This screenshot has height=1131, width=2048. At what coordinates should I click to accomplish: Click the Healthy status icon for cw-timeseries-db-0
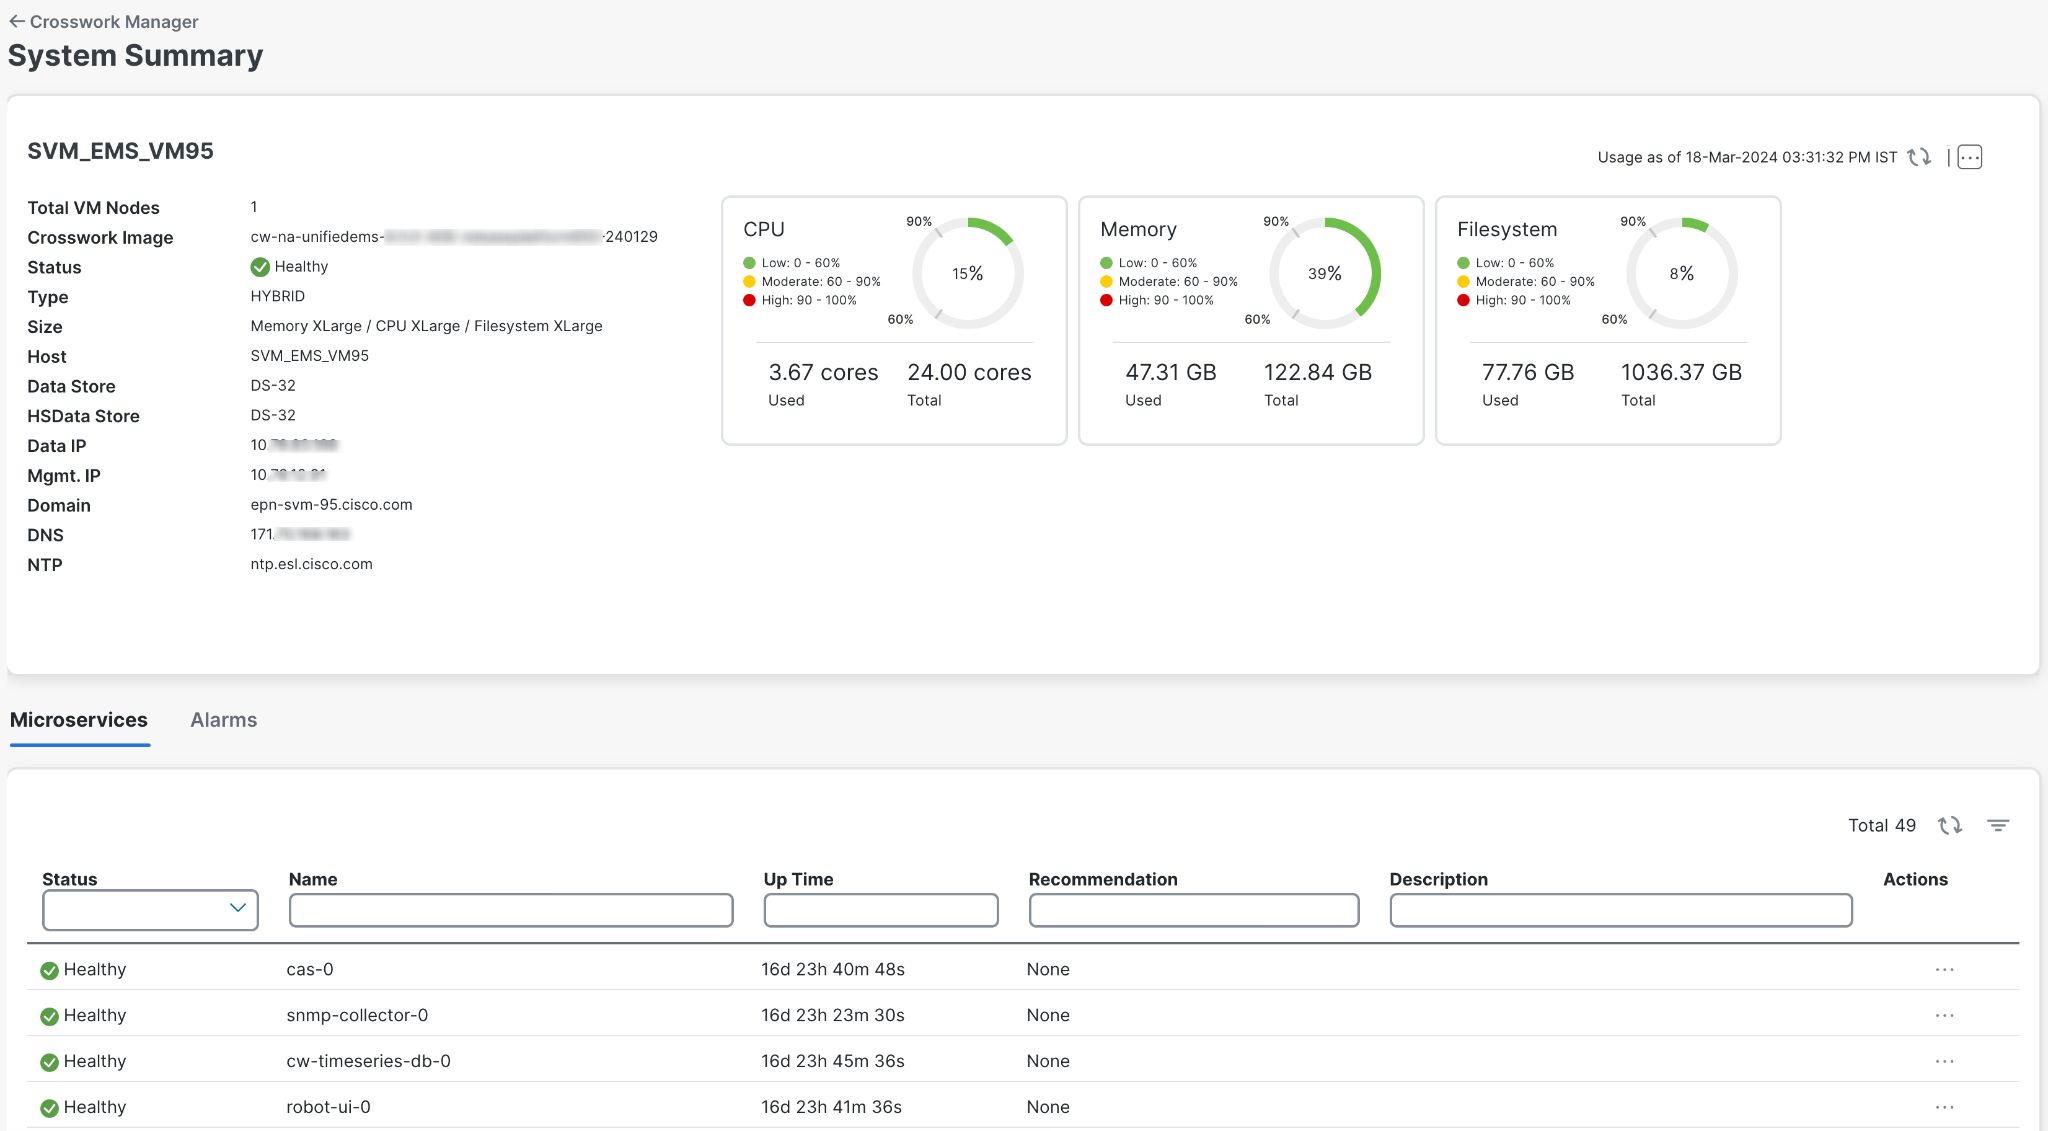(49, 1060)
